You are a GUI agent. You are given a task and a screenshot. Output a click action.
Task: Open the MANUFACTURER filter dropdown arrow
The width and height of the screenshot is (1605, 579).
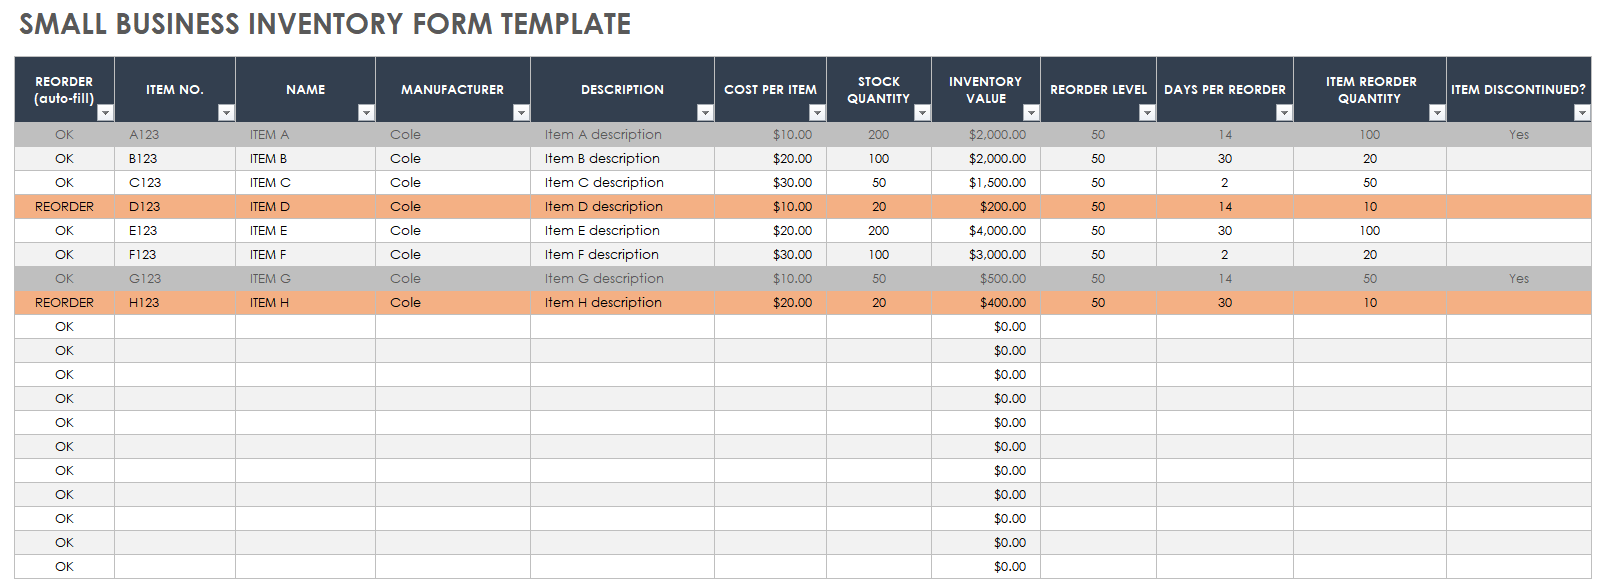pyautogui.click(x=521, y=113)
